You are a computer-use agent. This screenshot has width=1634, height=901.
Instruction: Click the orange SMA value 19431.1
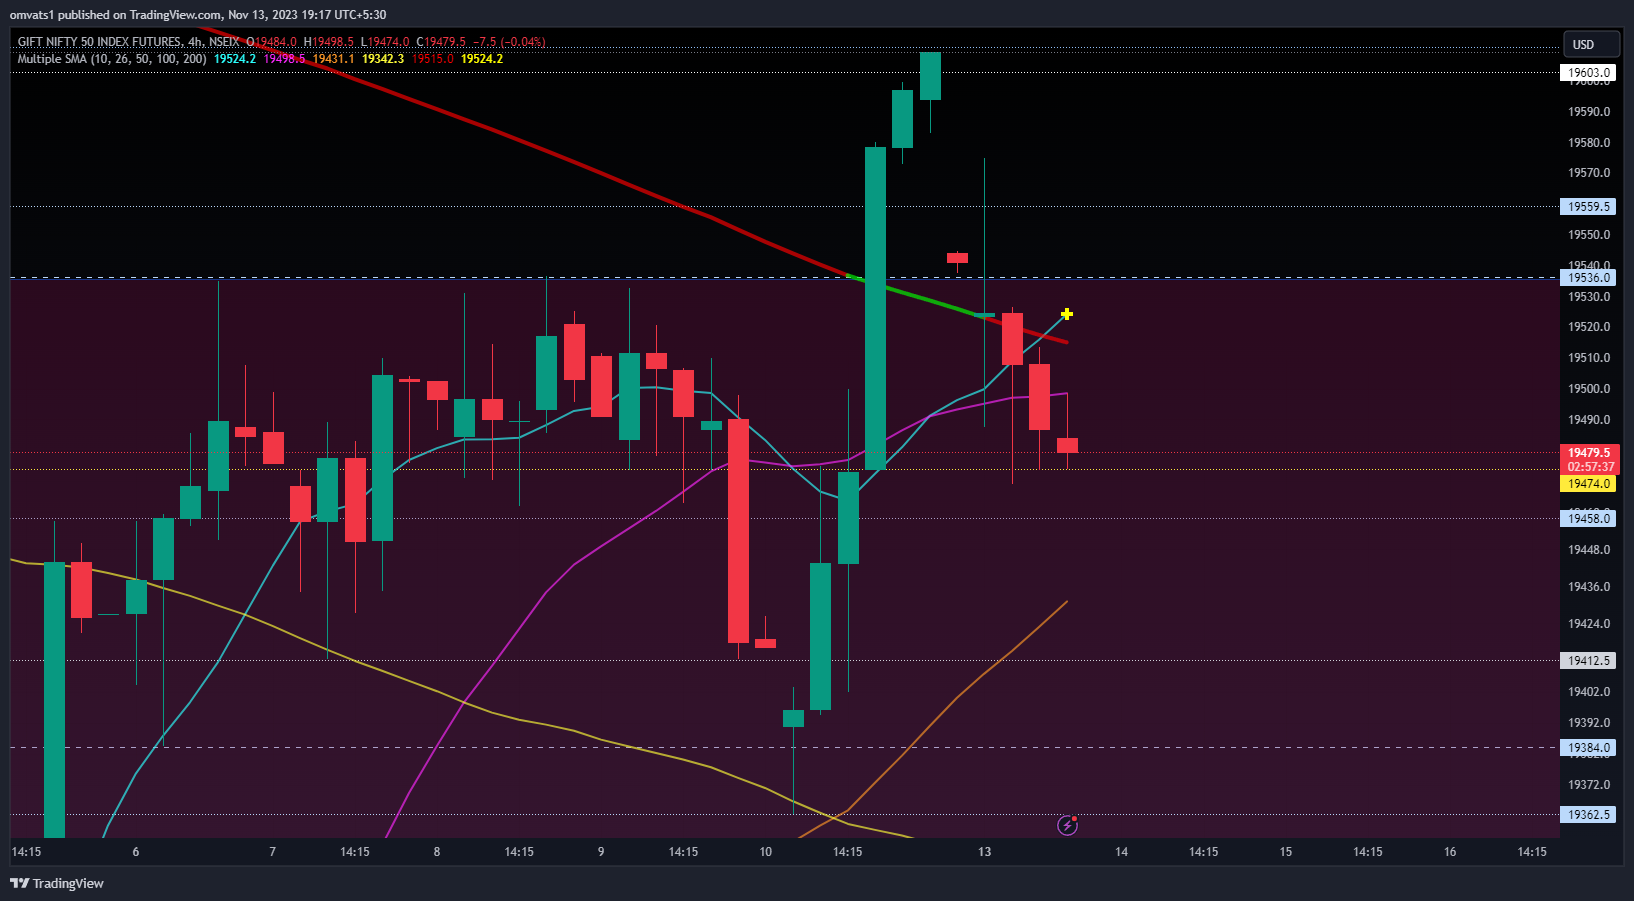coord(333,59)
